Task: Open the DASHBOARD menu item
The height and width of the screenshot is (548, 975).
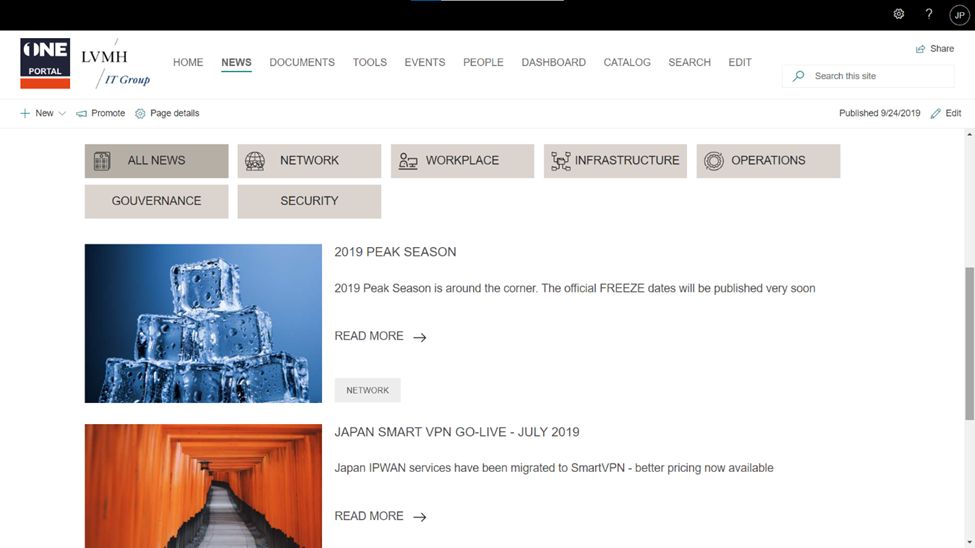Action: coord(553,62)
